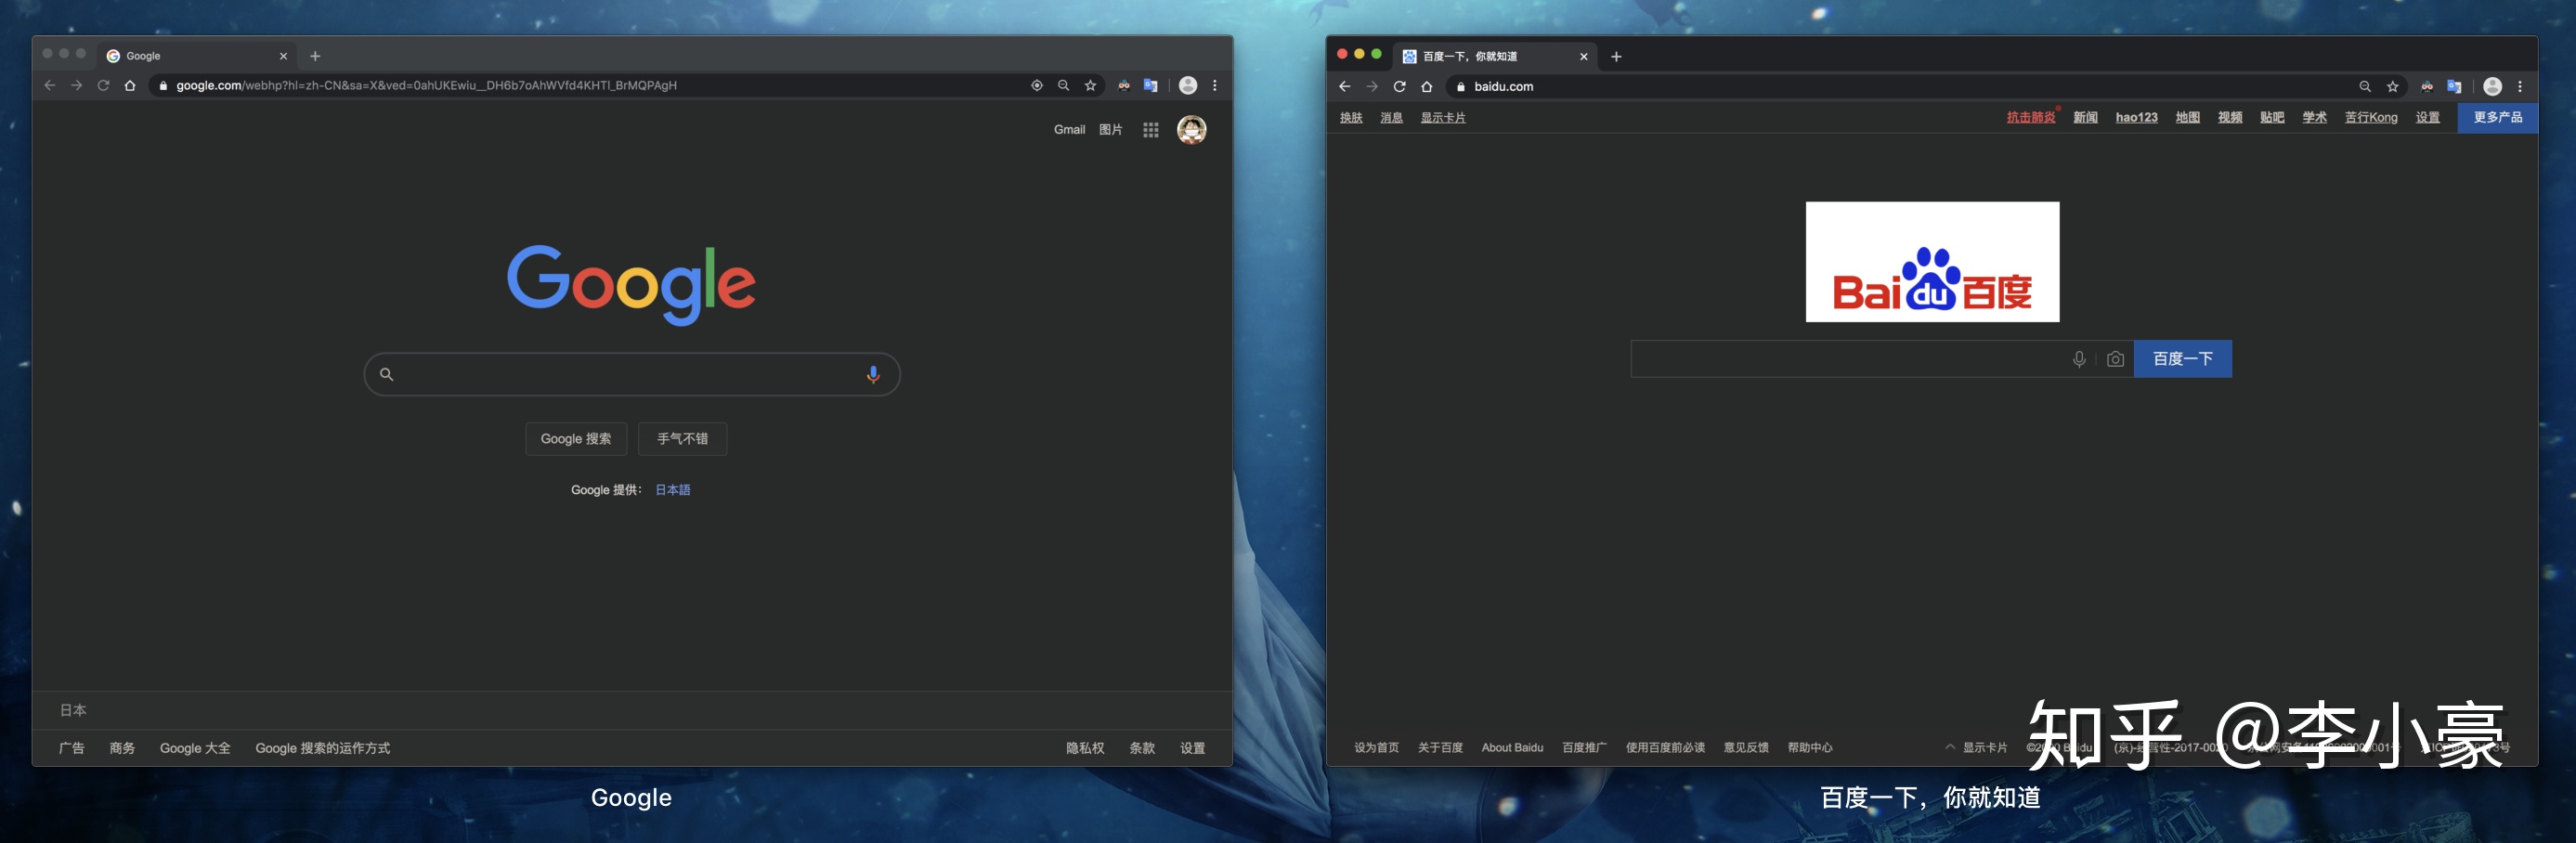Open About Baidu footer link
The width and height of the screenshot is (2576, 843).
[x=1512, y=748]
